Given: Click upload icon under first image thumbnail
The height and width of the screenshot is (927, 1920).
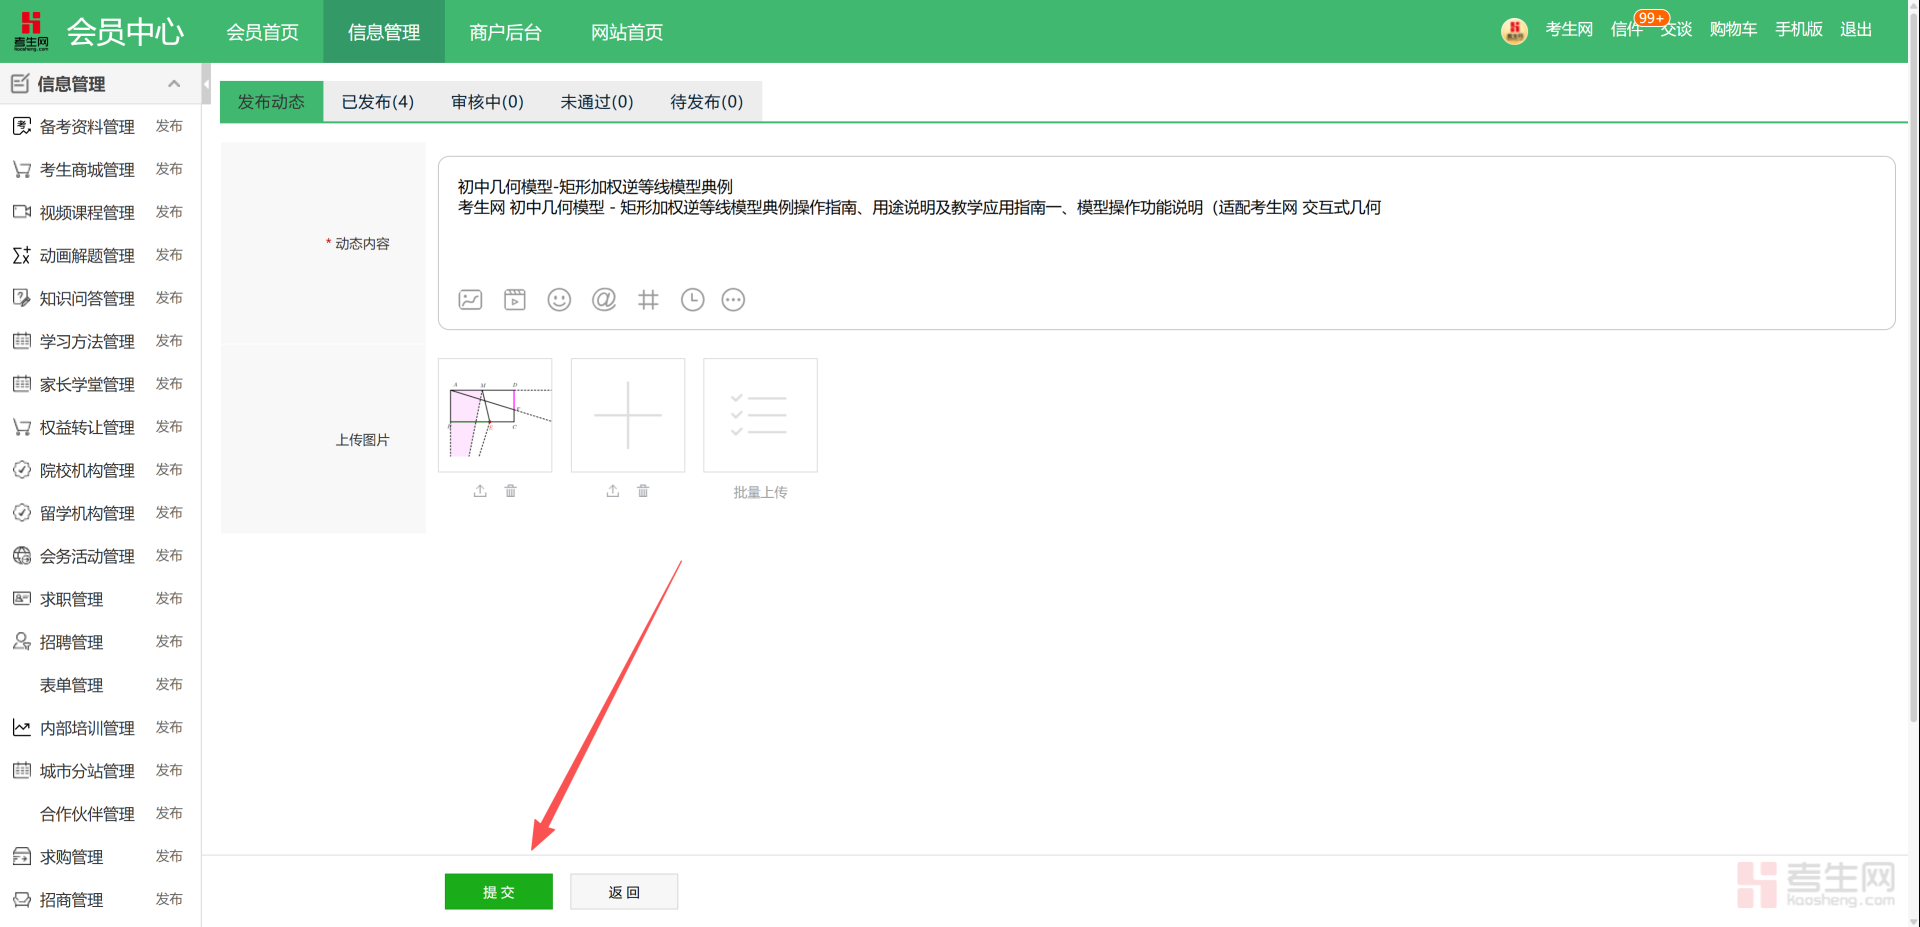Looking at the screenshot, I should point(480,491).
